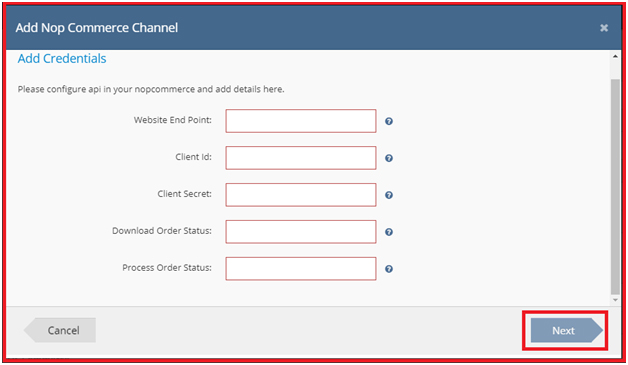Click the 'Please configure api' instruction text
628x365 pixels.
pyautogui.click(x=151, y=89)
